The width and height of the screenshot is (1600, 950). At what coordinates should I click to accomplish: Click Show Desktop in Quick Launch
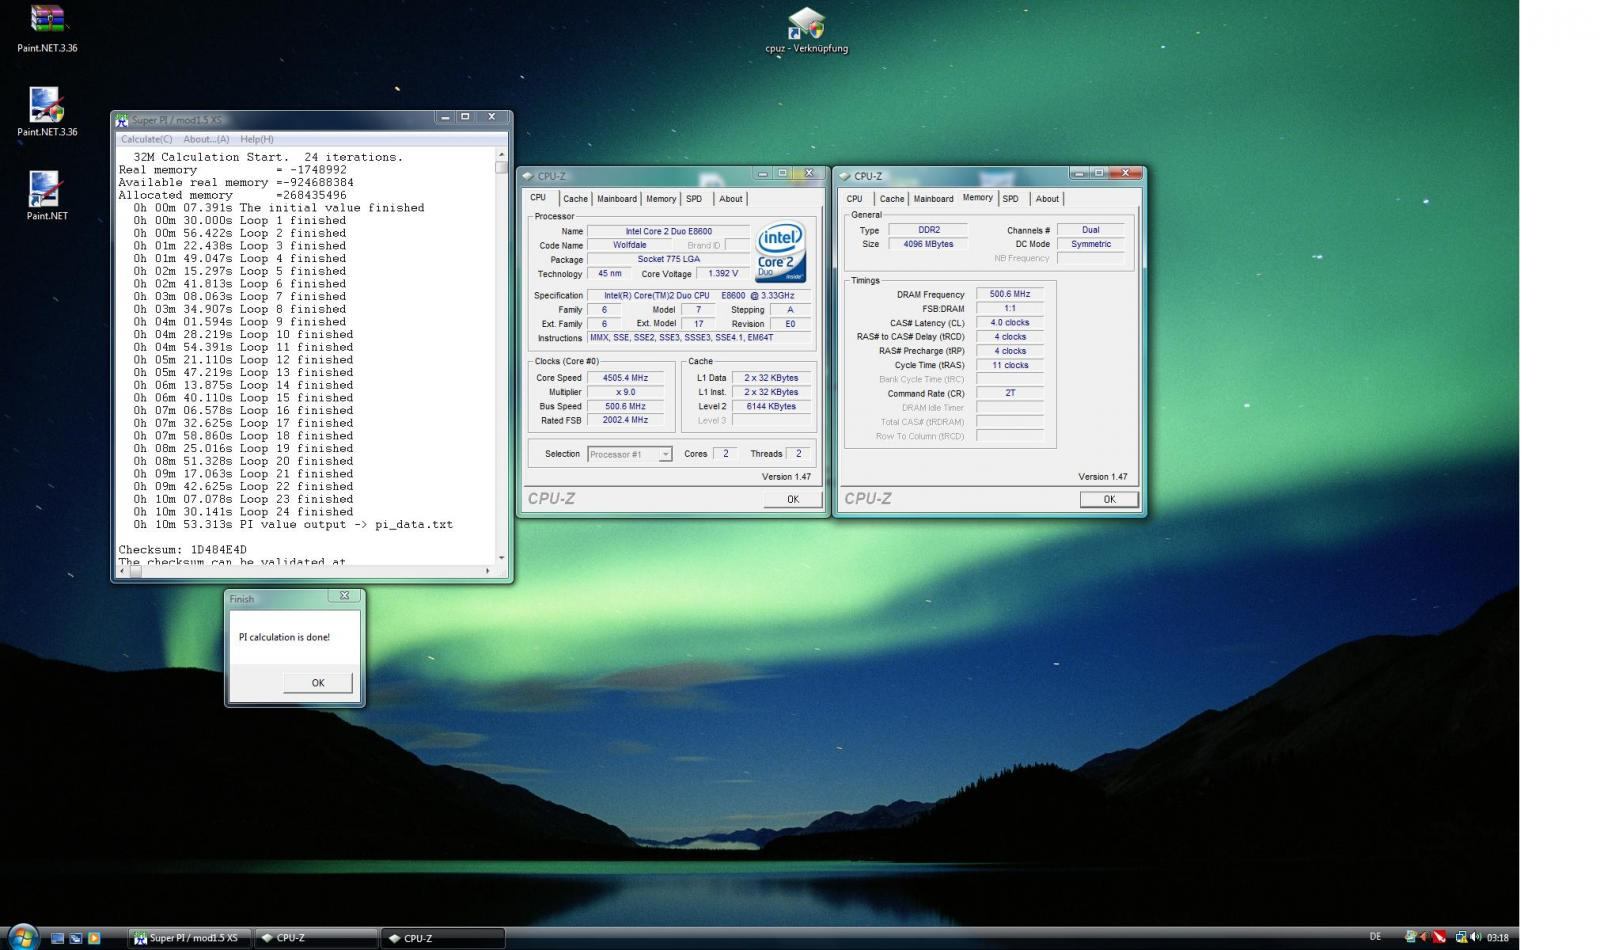tap(57, 938)
